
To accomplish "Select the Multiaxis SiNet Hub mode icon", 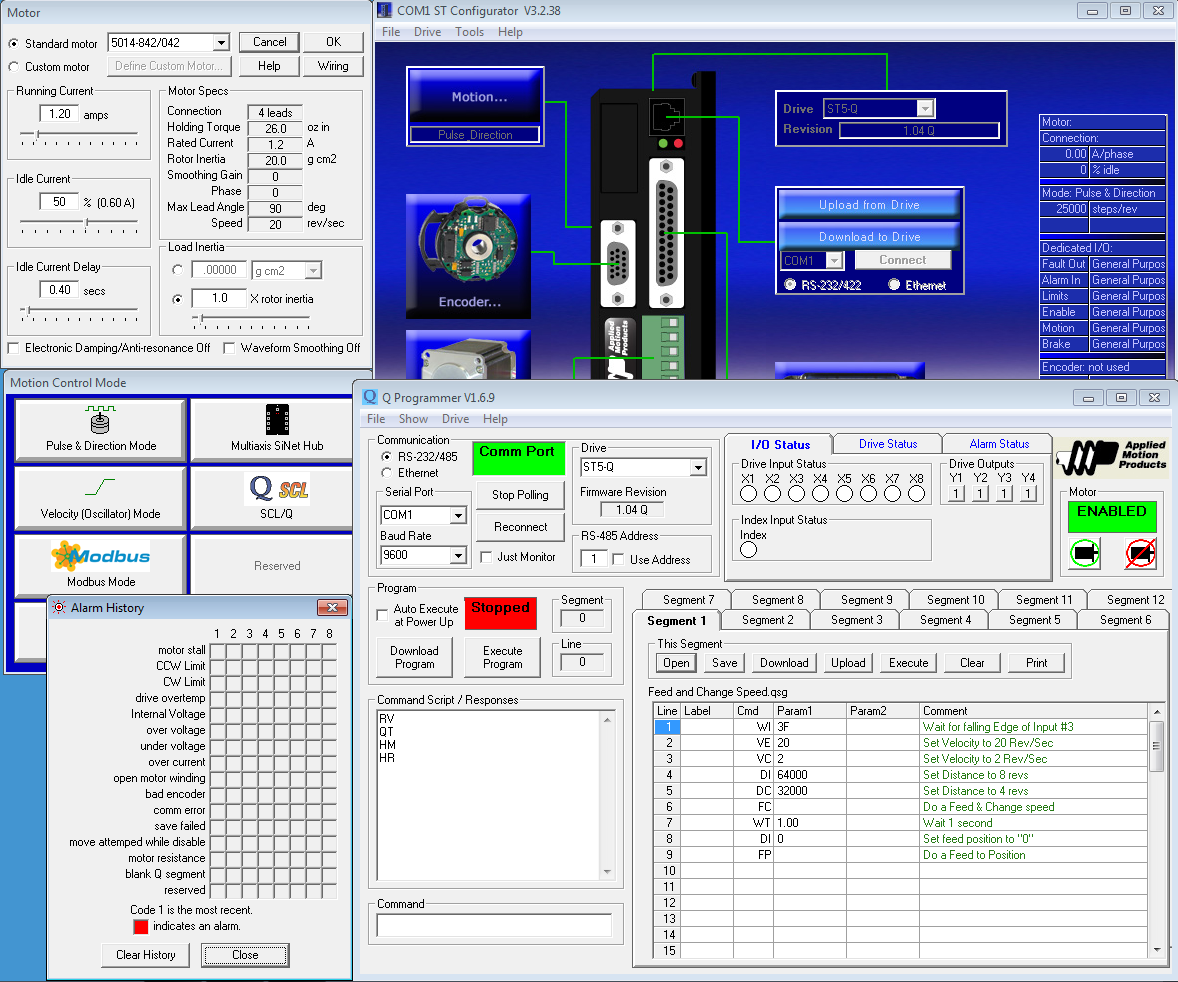I will click(277, 430).
